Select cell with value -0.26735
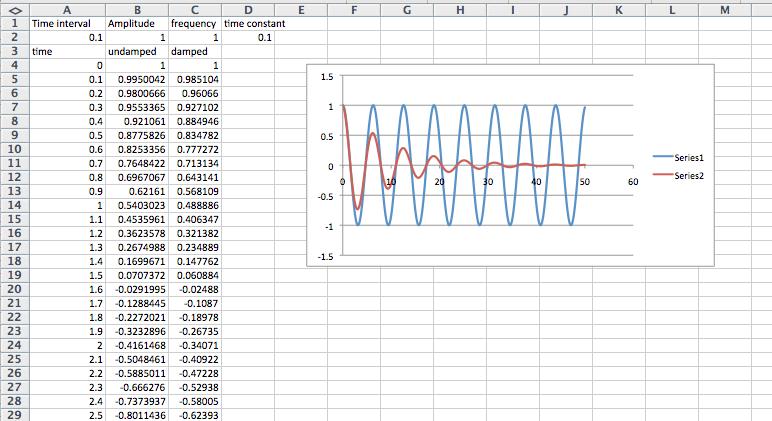This screenshot has height=421, width=772. 195,331
